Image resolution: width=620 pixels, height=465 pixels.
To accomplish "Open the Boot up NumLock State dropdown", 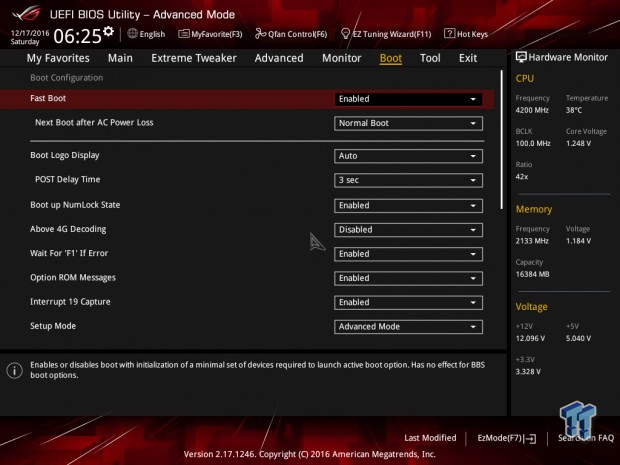I will (x=408, y=206).
